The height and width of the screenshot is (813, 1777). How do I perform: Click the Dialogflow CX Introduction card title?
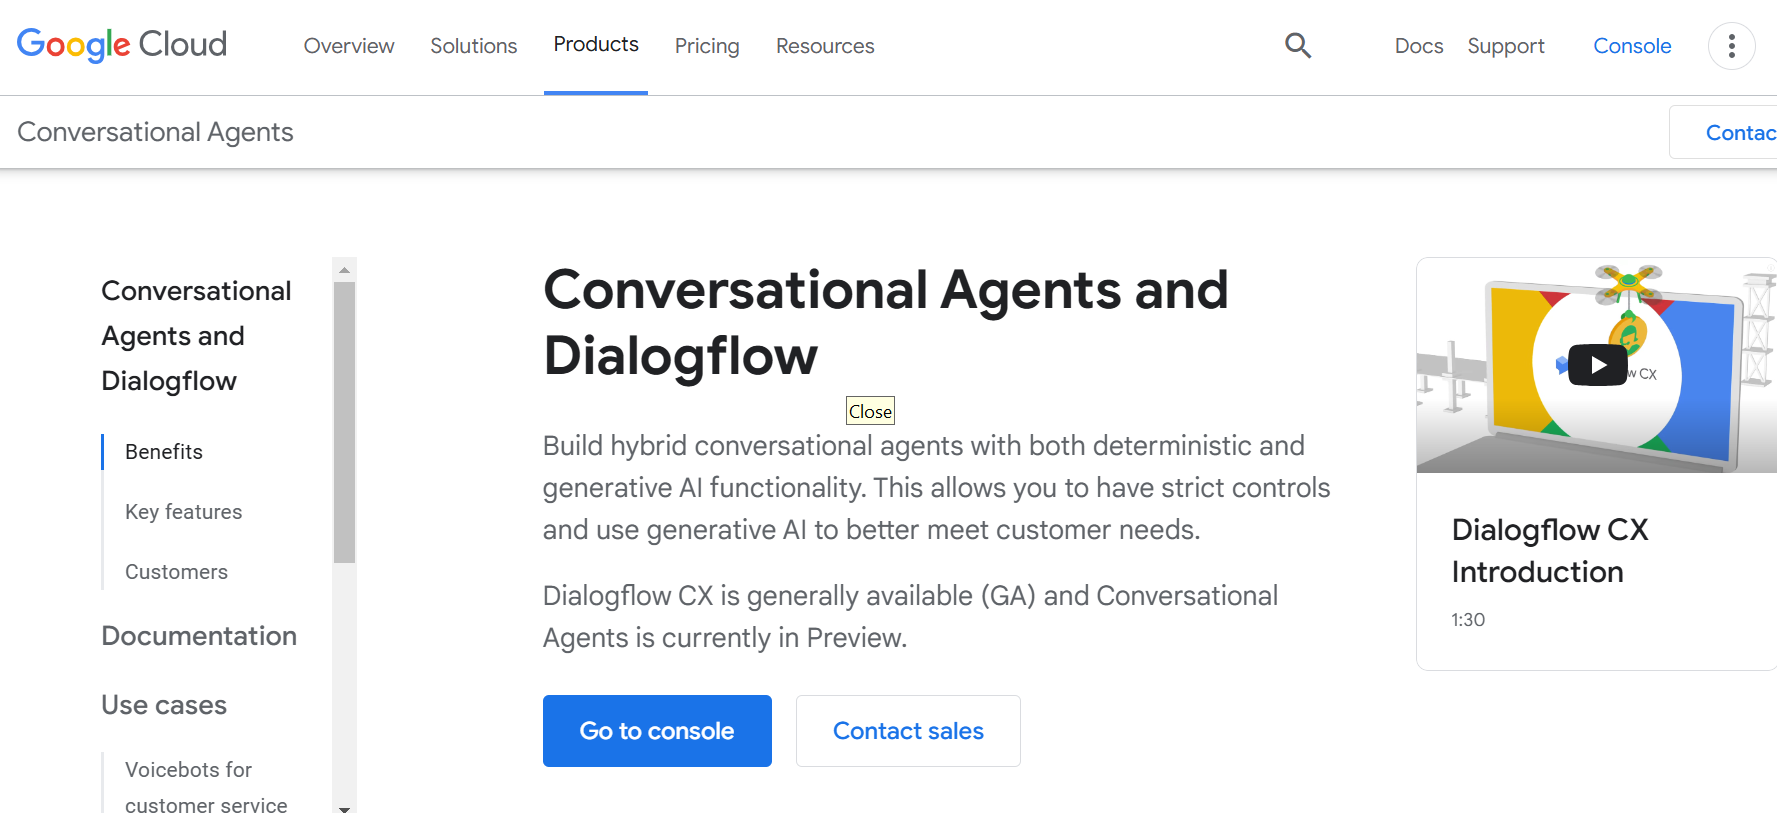tap(1550, 551)
